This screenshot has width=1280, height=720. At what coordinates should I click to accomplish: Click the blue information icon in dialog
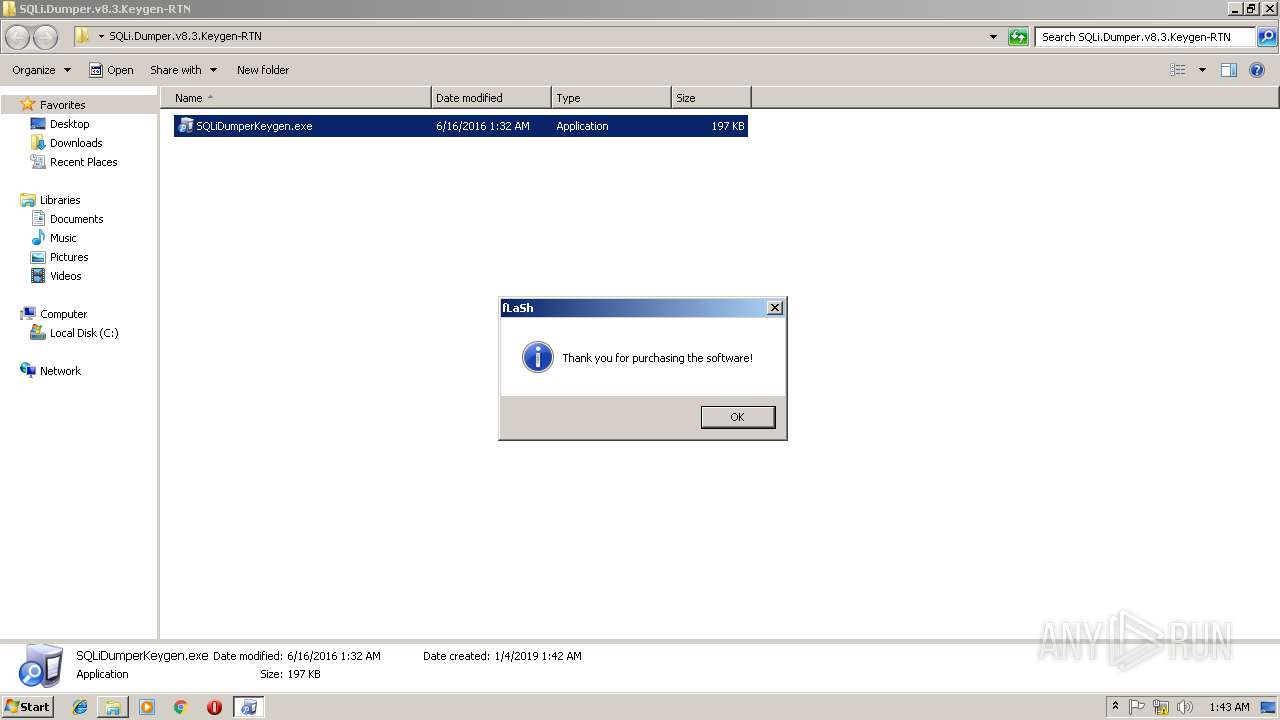(x=537, y=357)
